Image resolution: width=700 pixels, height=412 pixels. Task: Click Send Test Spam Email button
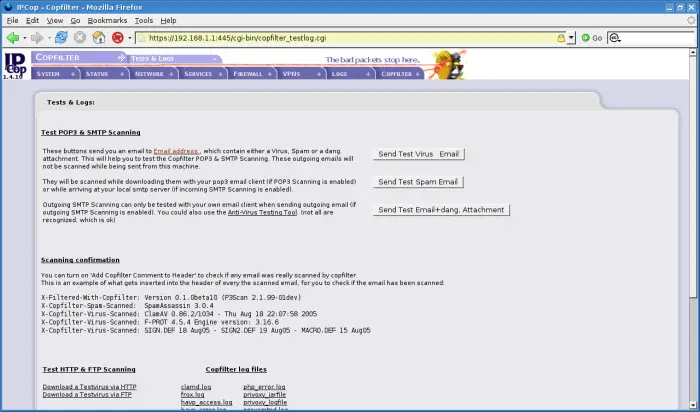(418, 182)
